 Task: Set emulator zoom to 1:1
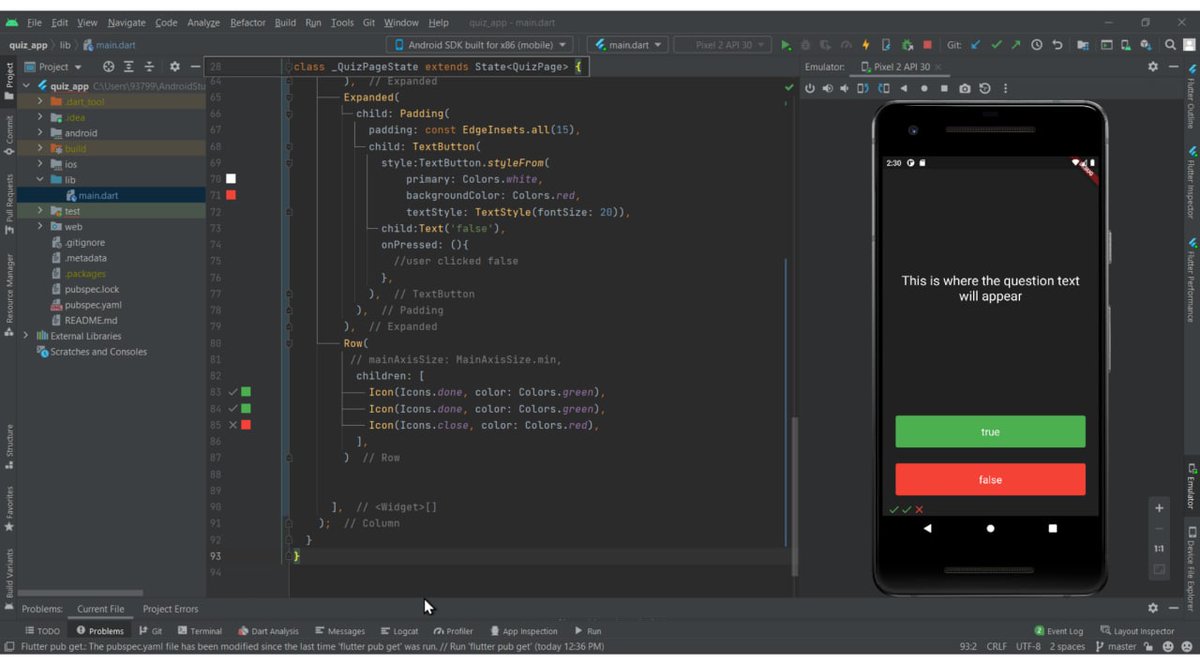point(1159,548)
